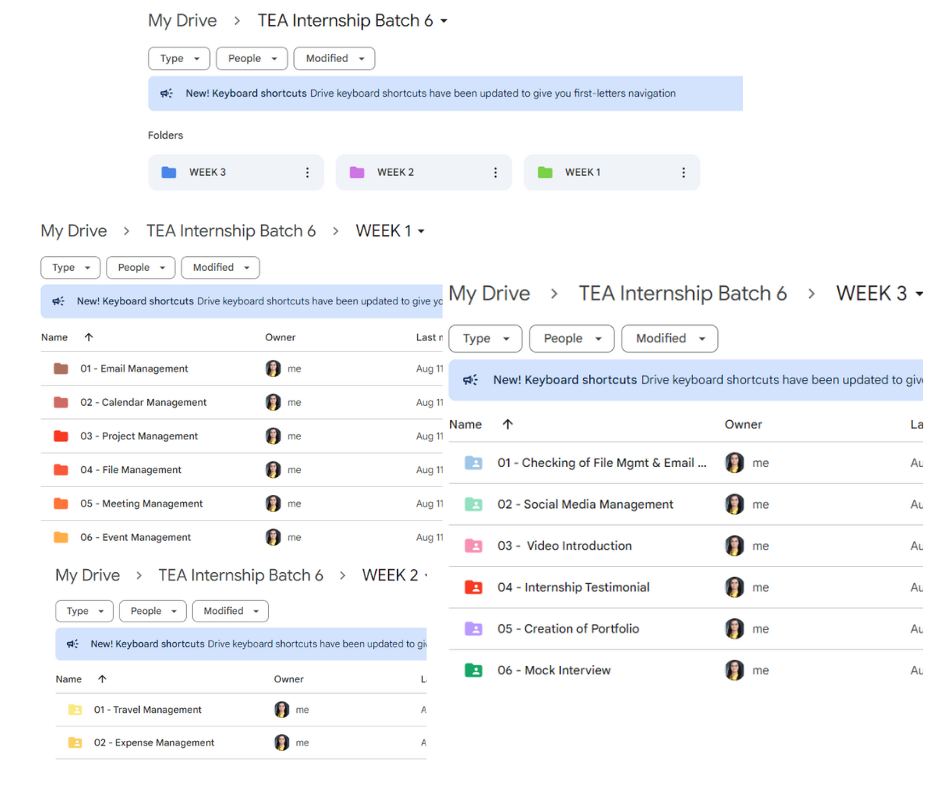940x788 pixels.
Task: Click the Owner column header in WEEK 1 list
Action: pos(280,337)
